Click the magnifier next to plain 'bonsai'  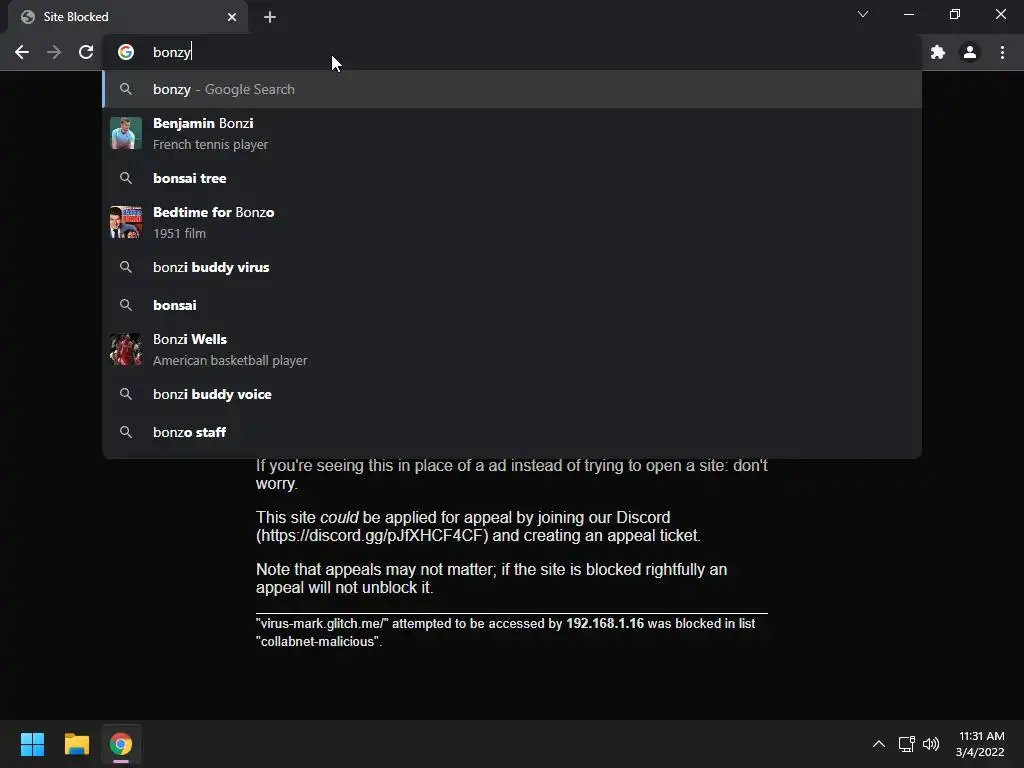[126, 305]
